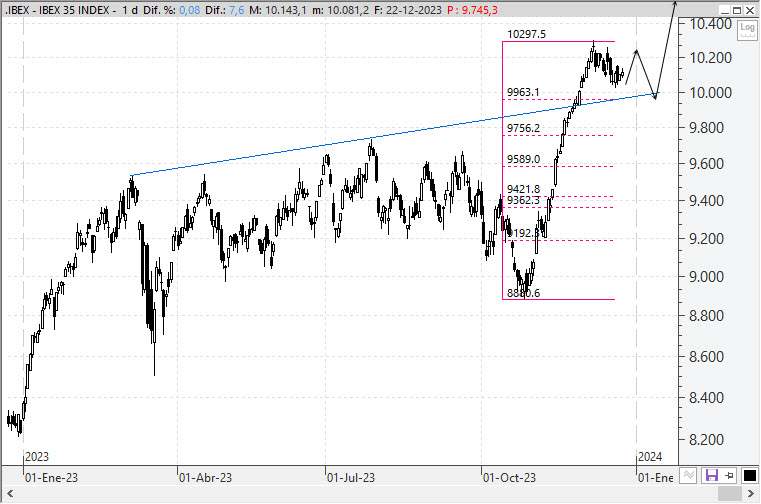Click the Dif. value 7,6
This screenshot has width=761, height=504.
(236, 10)
